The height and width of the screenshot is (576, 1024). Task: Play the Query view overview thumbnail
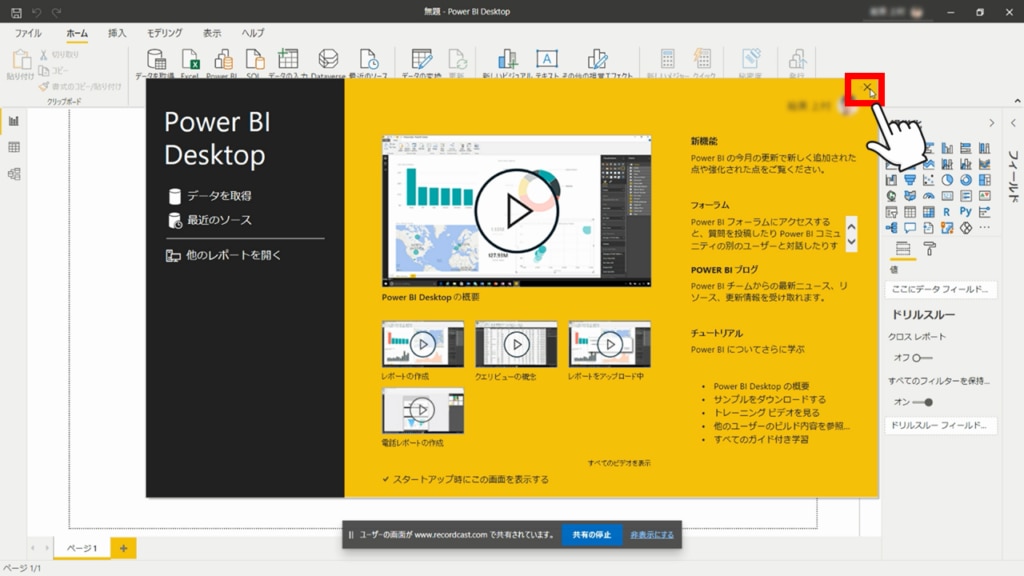(x=517, y=344)
